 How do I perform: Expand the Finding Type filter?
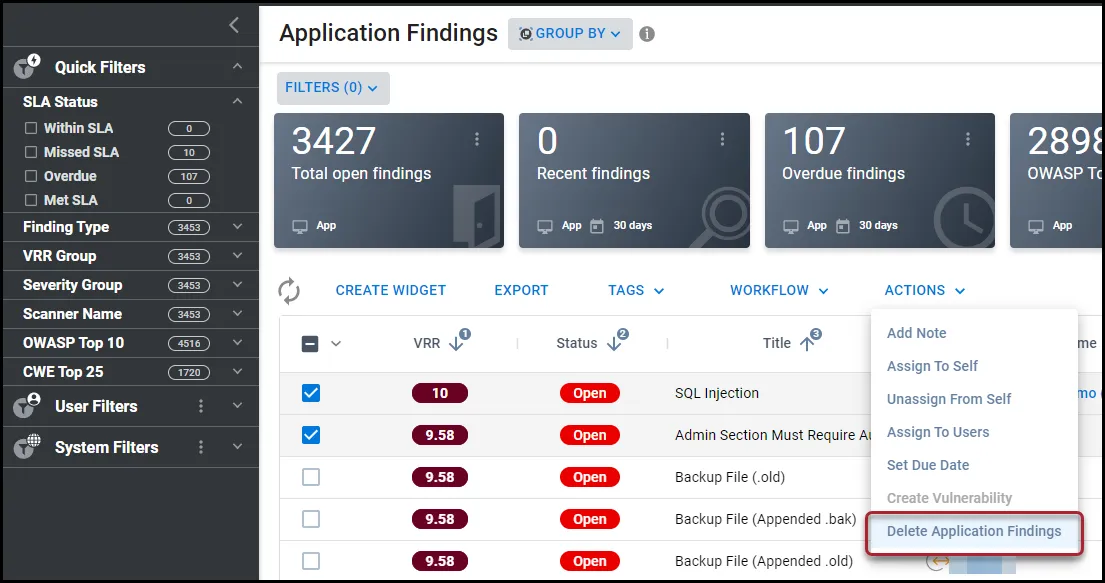click(237, 227)
